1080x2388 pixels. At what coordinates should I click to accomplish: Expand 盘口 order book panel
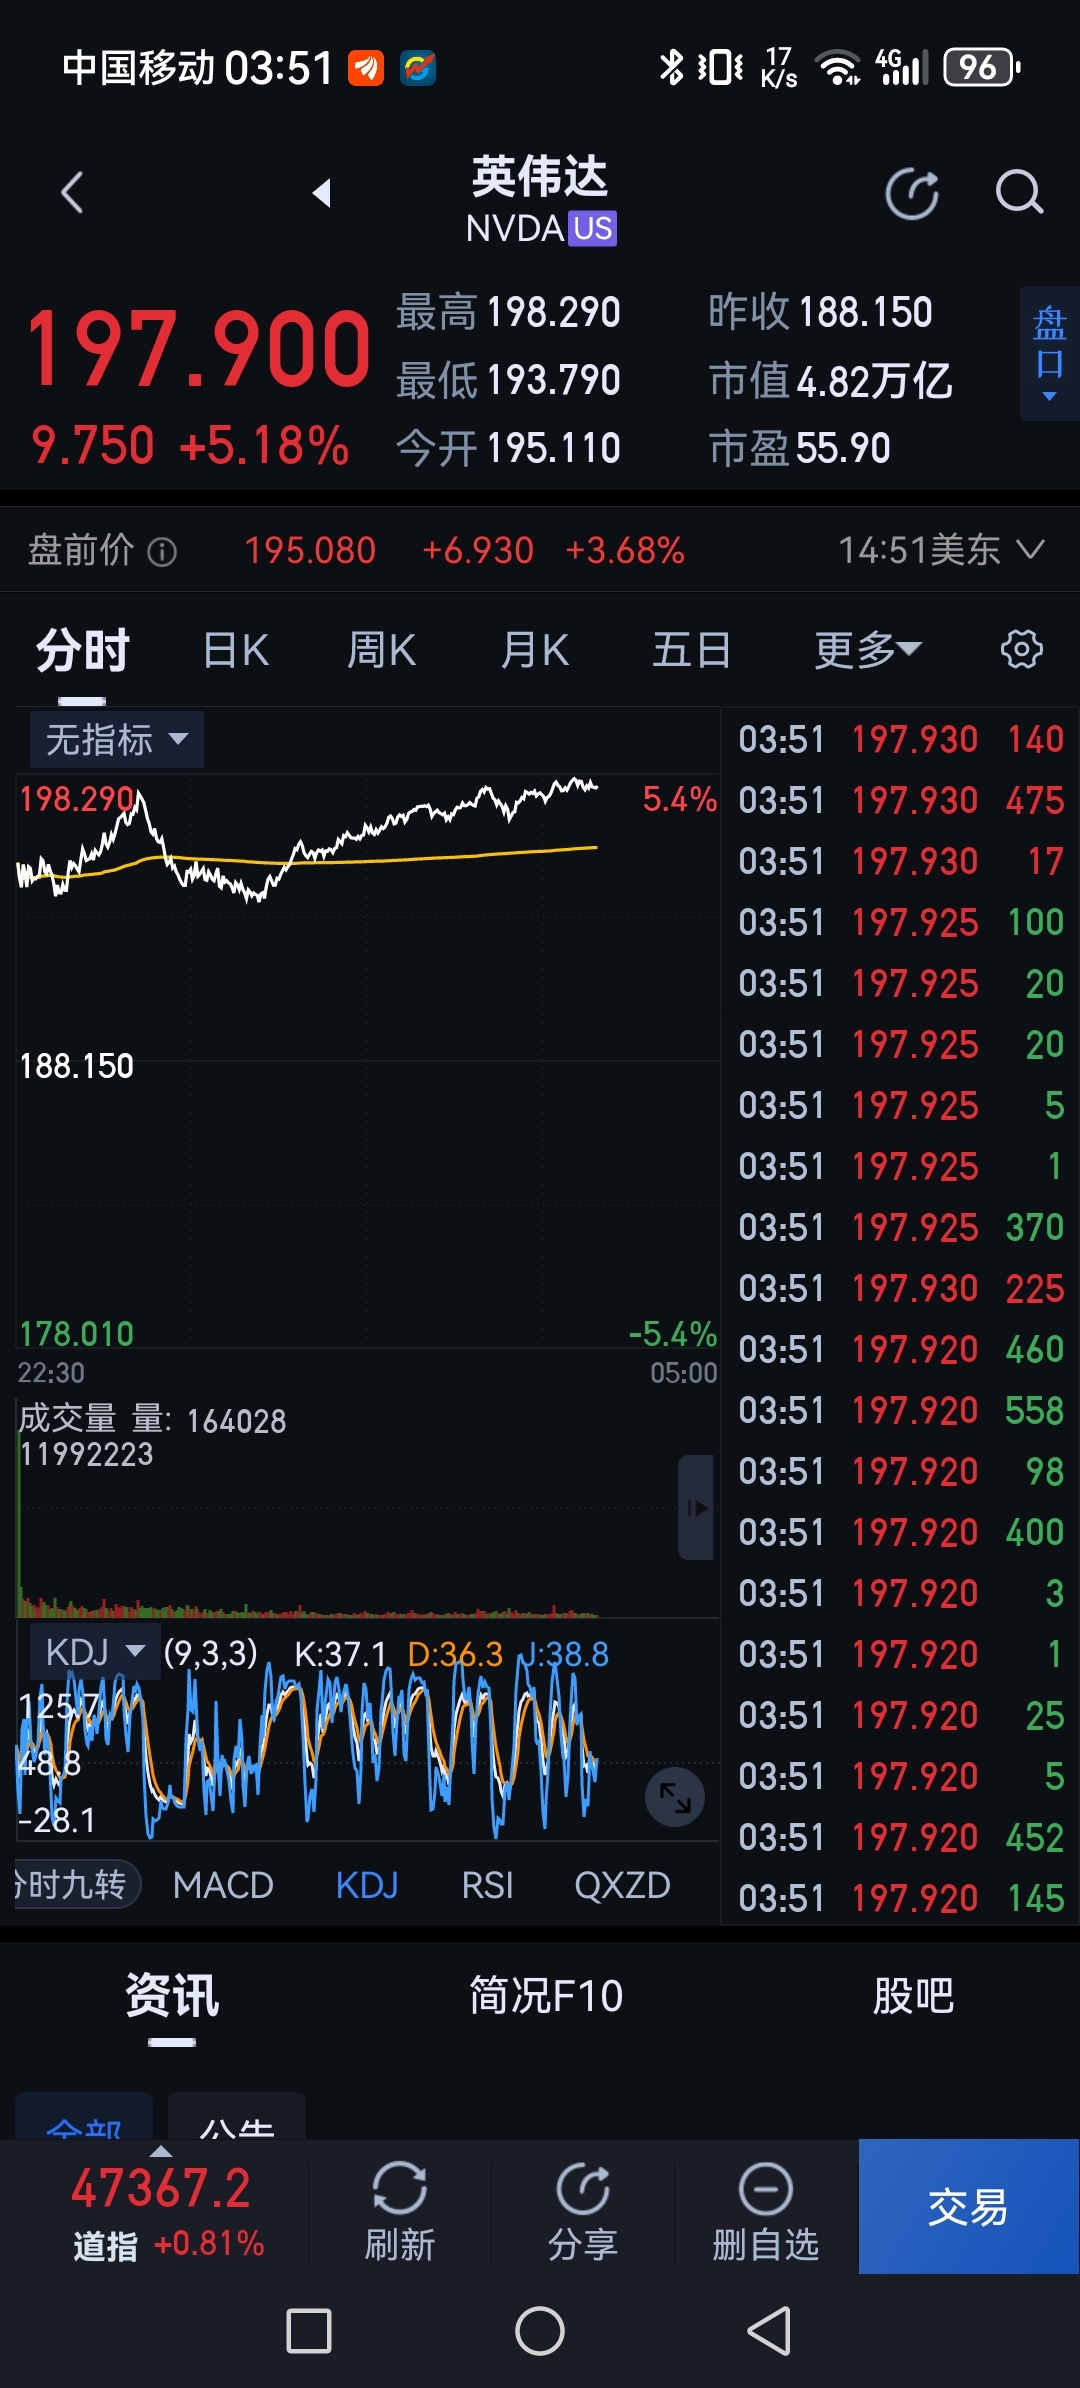coord(1049,352)
